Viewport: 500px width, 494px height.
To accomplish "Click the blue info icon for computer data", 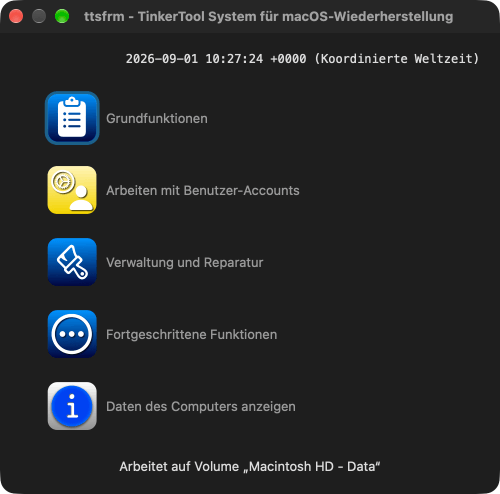I will point(72,406).
